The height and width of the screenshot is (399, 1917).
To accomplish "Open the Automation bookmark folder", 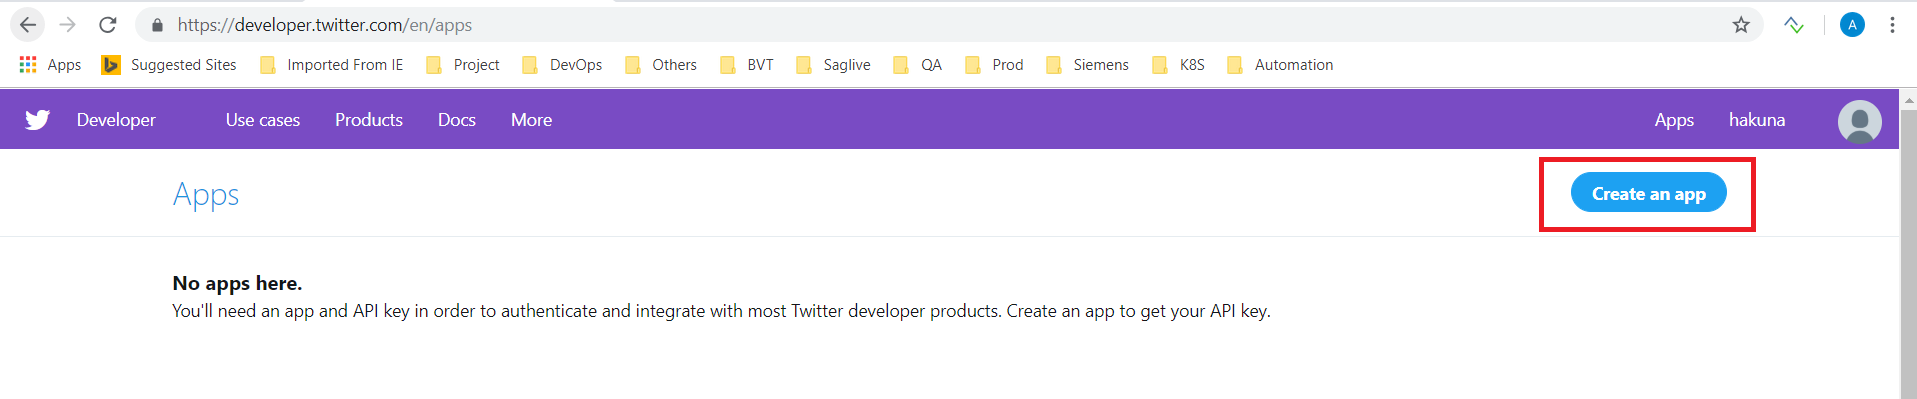I will 1280,65.
